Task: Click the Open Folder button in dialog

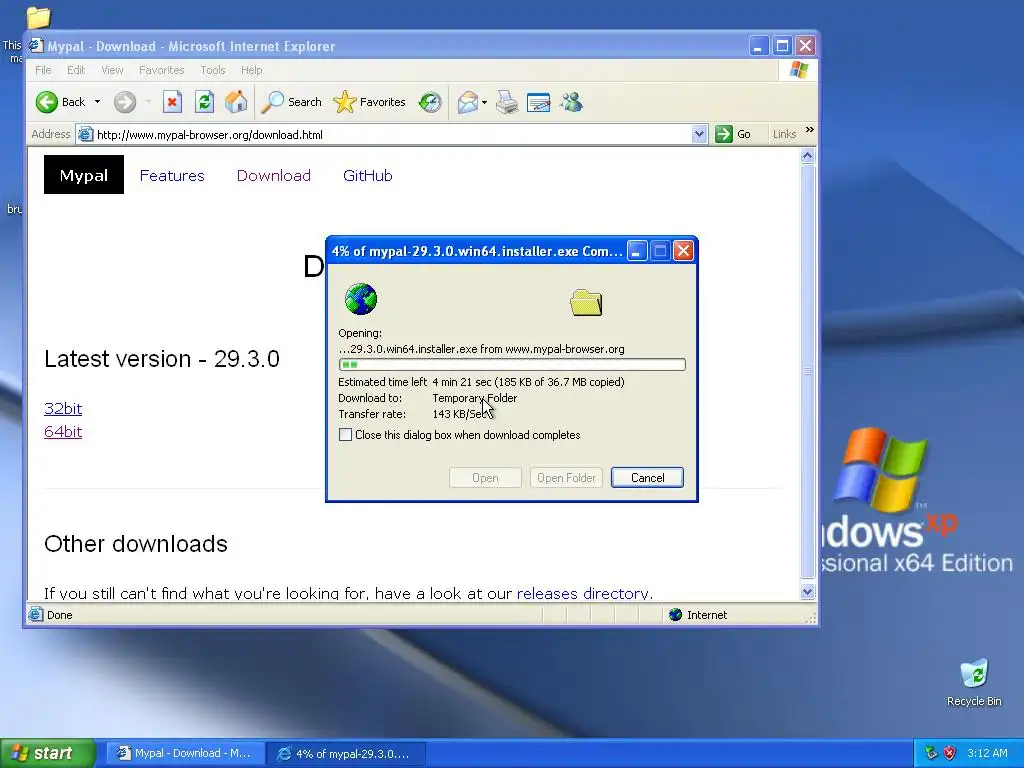Action: coord(566,477)
